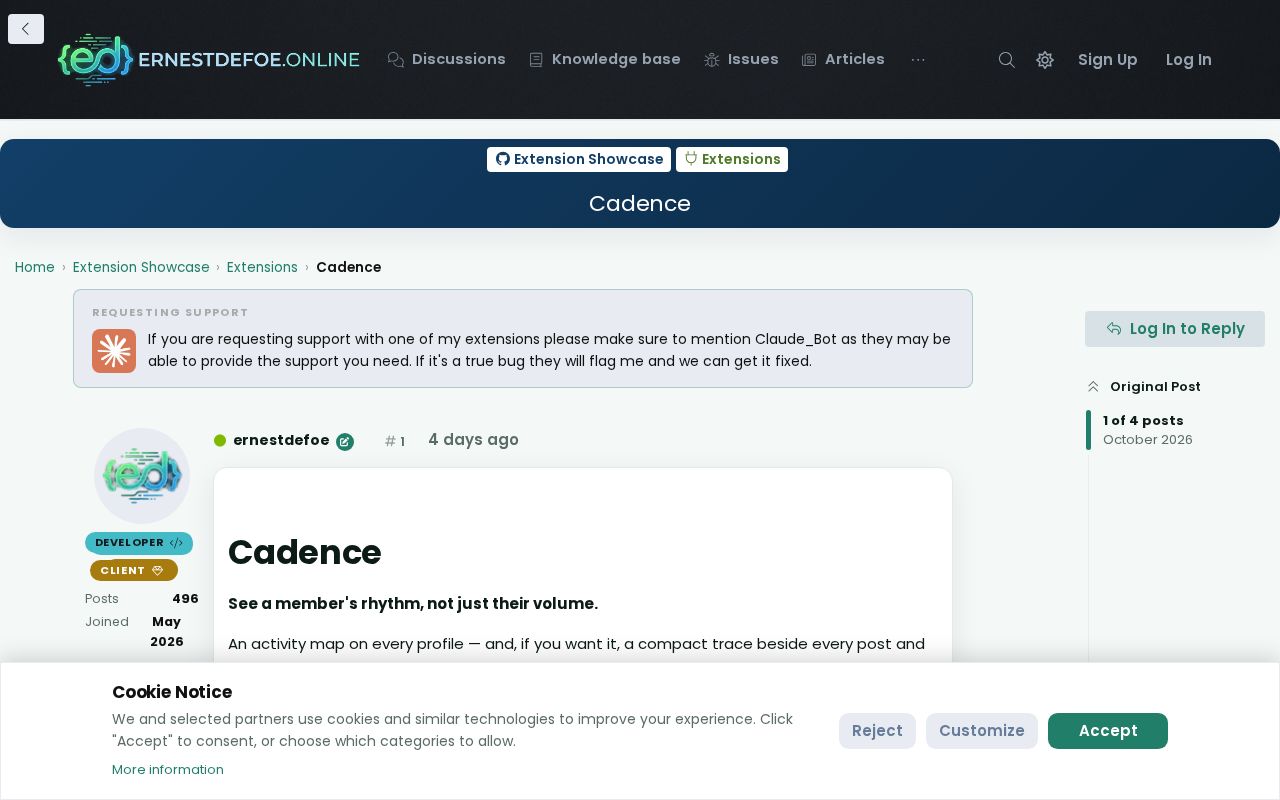Open the search magnifier icon
Viewport: 1280px width, 800px height.
(x=1007, y=60)
